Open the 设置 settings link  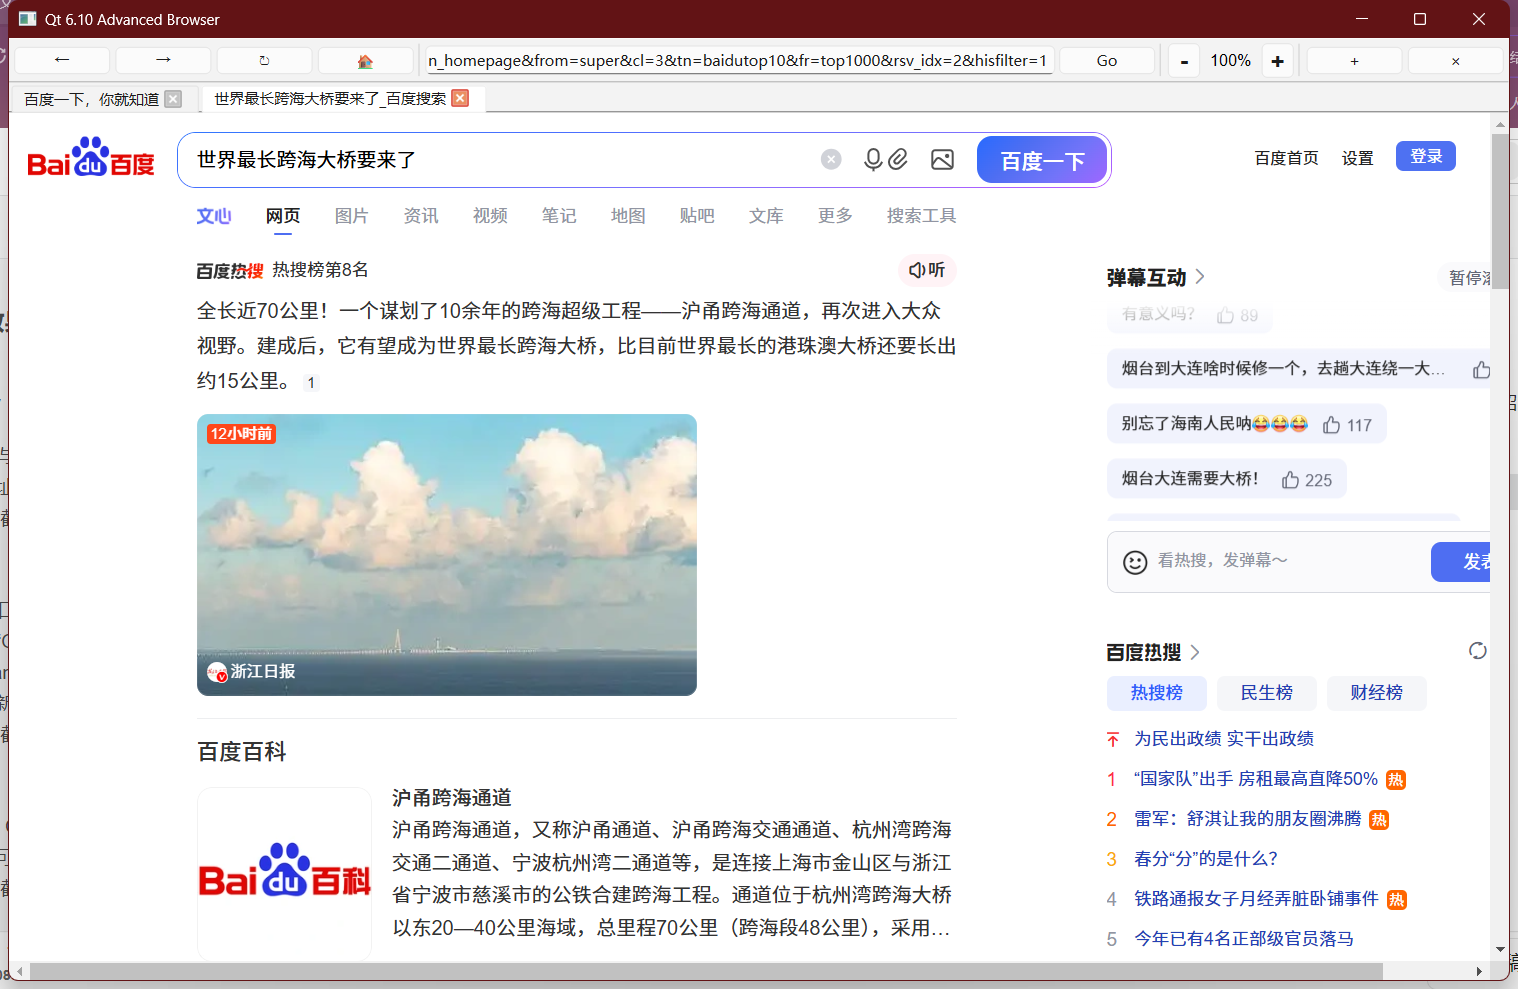point(1358,158)
